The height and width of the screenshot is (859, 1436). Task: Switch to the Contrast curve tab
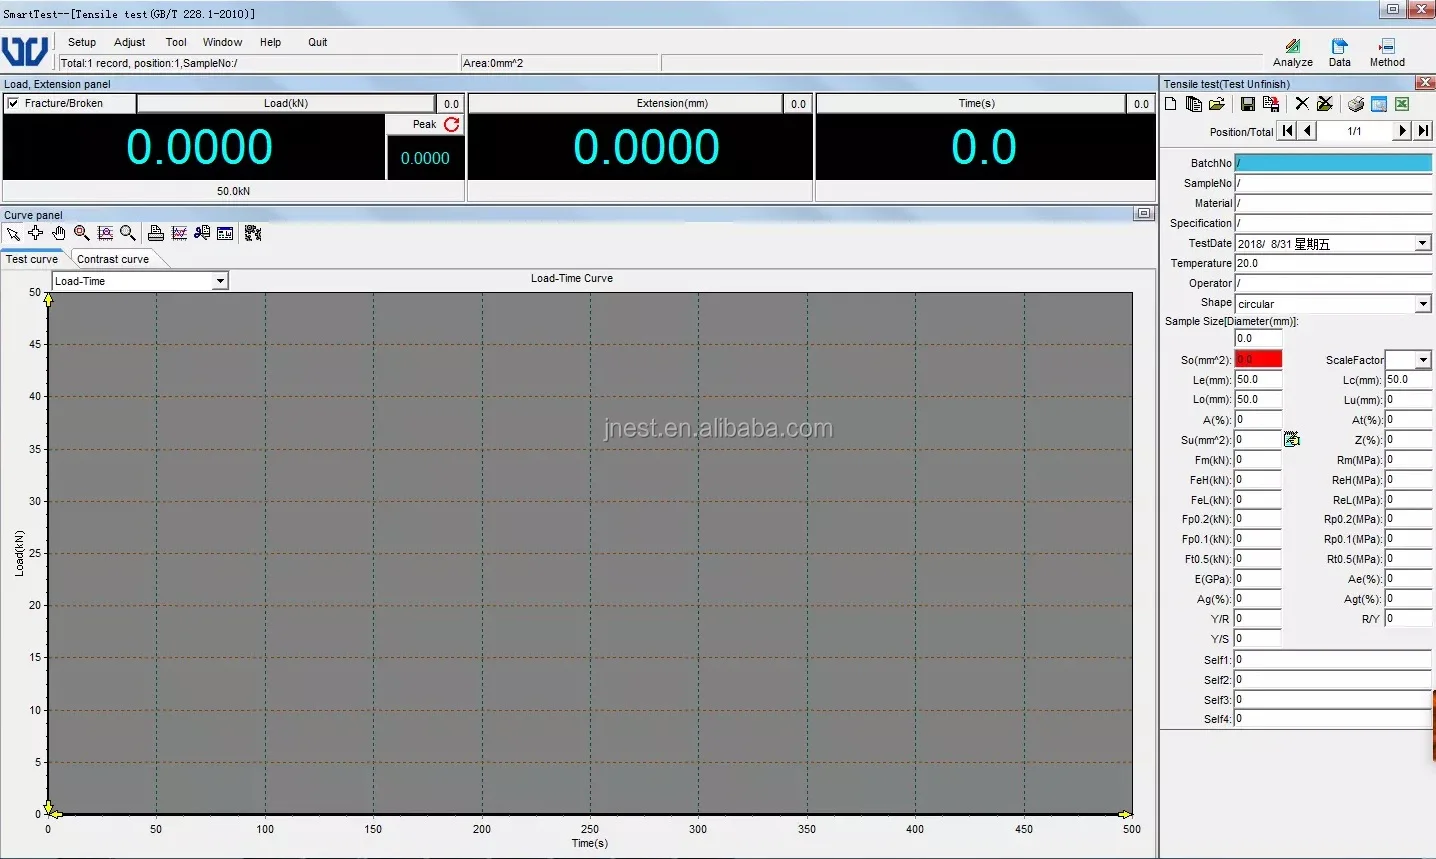tap(113, 259)
